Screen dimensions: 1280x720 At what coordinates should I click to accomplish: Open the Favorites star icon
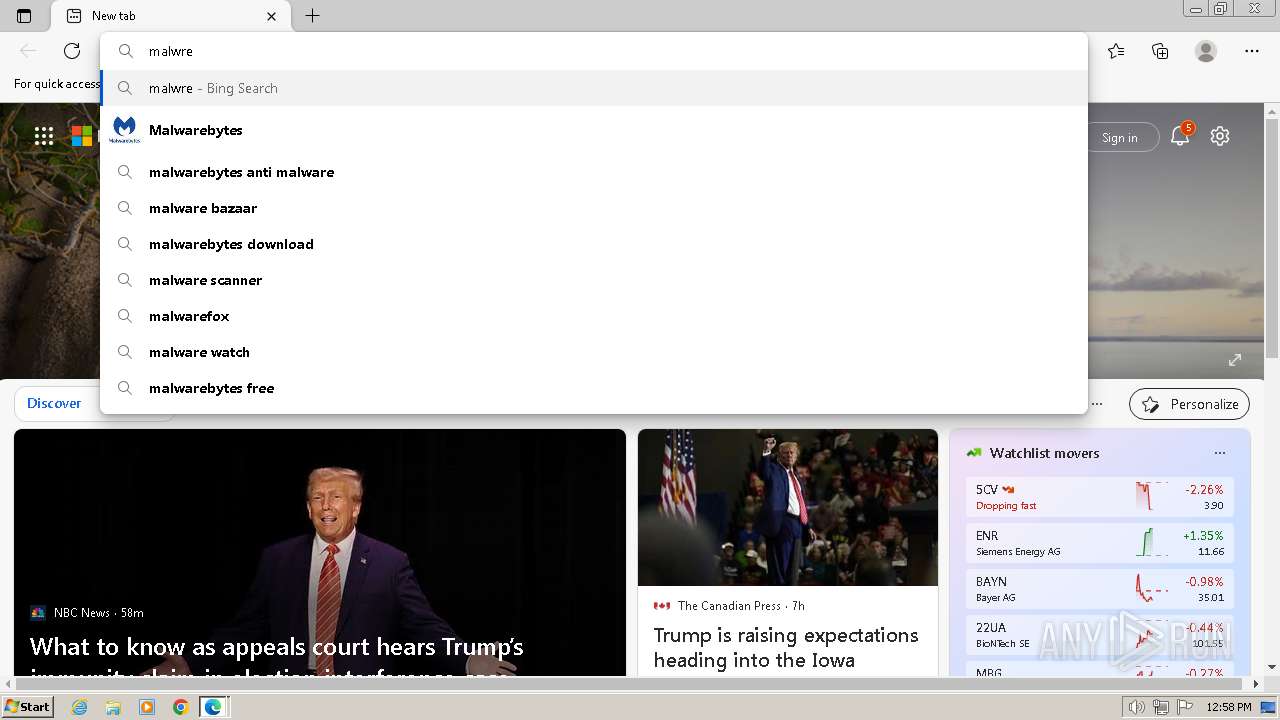[1116, 51]
